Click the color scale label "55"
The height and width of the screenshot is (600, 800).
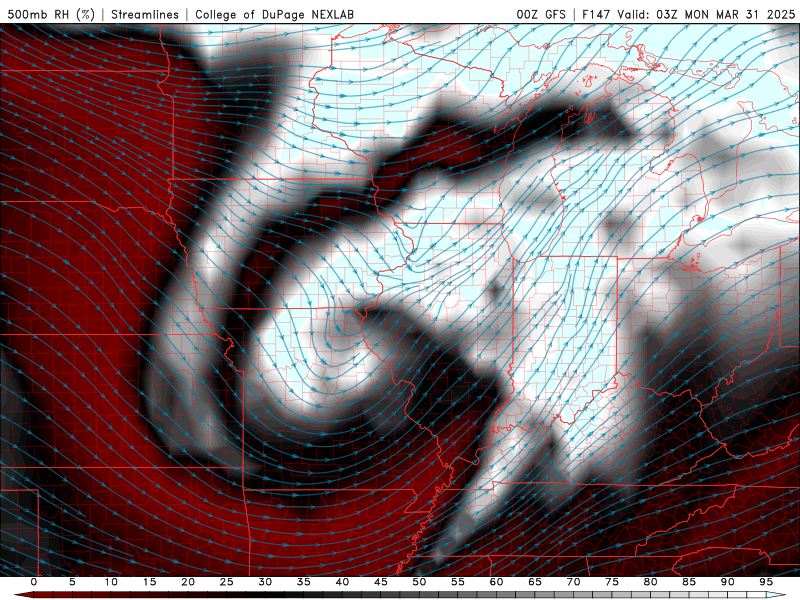458,582
